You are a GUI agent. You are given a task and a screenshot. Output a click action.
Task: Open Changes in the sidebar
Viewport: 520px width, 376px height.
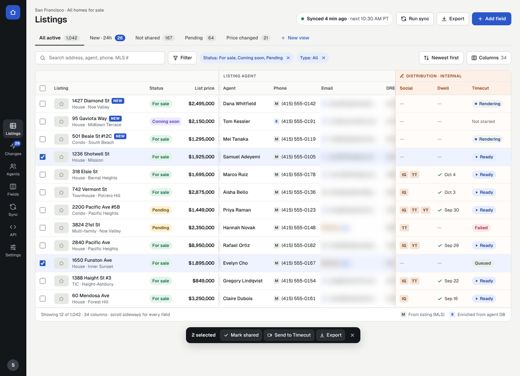(x=13, y=149)
